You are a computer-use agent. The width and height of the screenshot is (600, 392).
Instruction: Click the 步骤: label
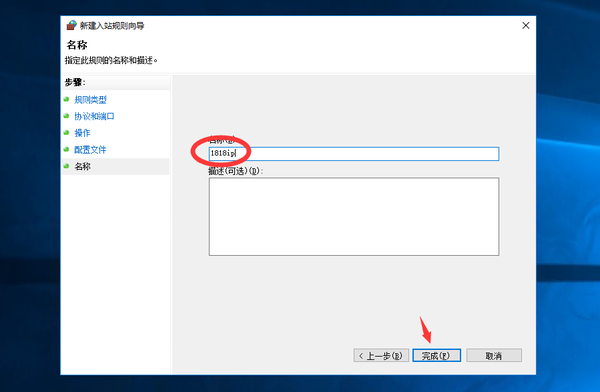pyautogui.click(x=75, y=82)
